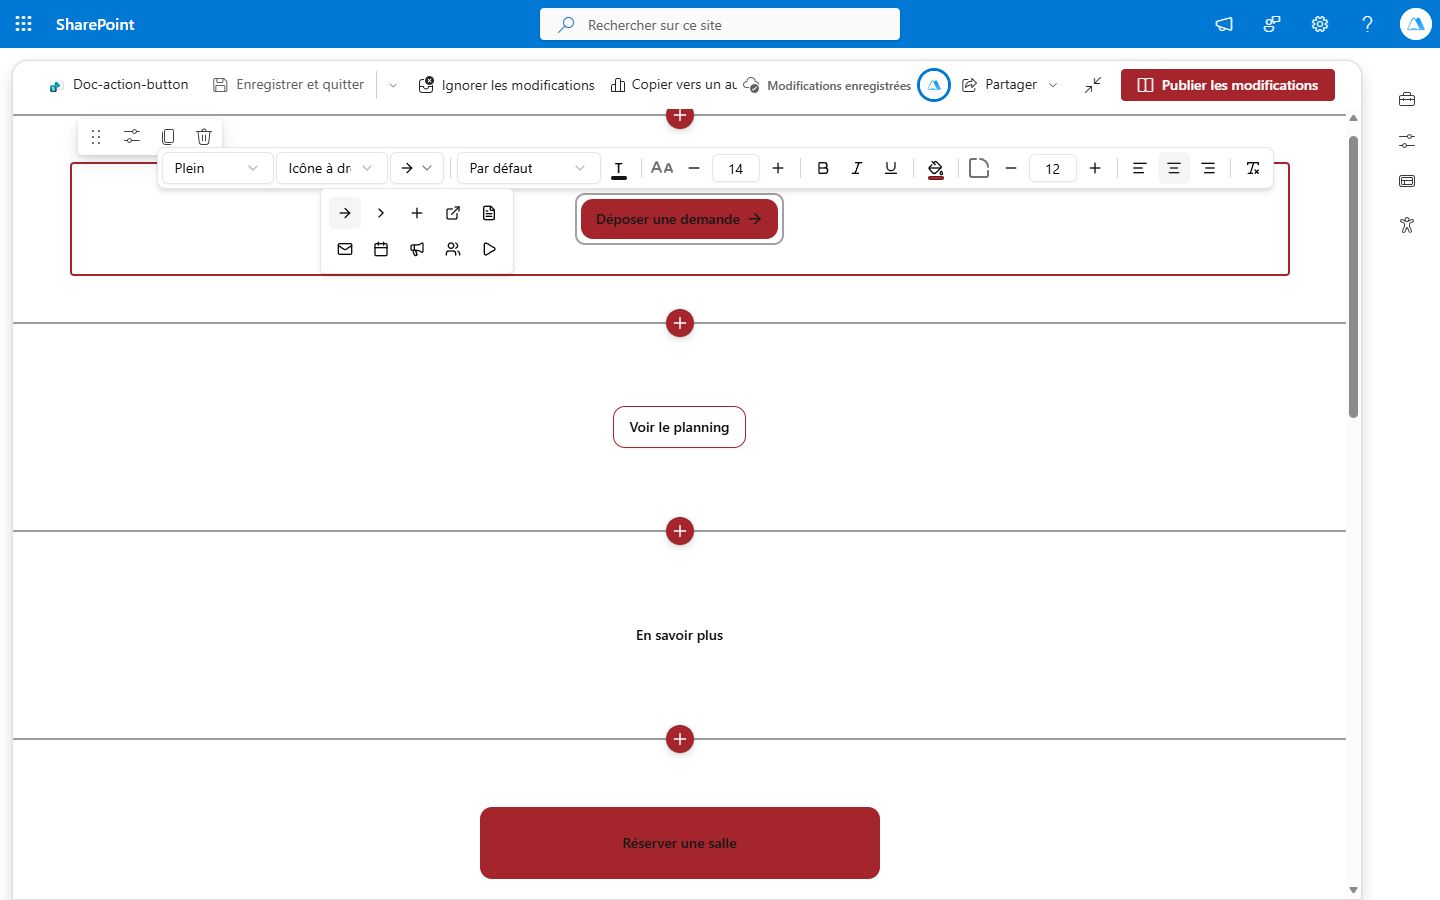The height and width of the screenshot is (900, 1440).
Task: Open the toolbox icon in the right sidebar
Action: [x=1407, y=99]
